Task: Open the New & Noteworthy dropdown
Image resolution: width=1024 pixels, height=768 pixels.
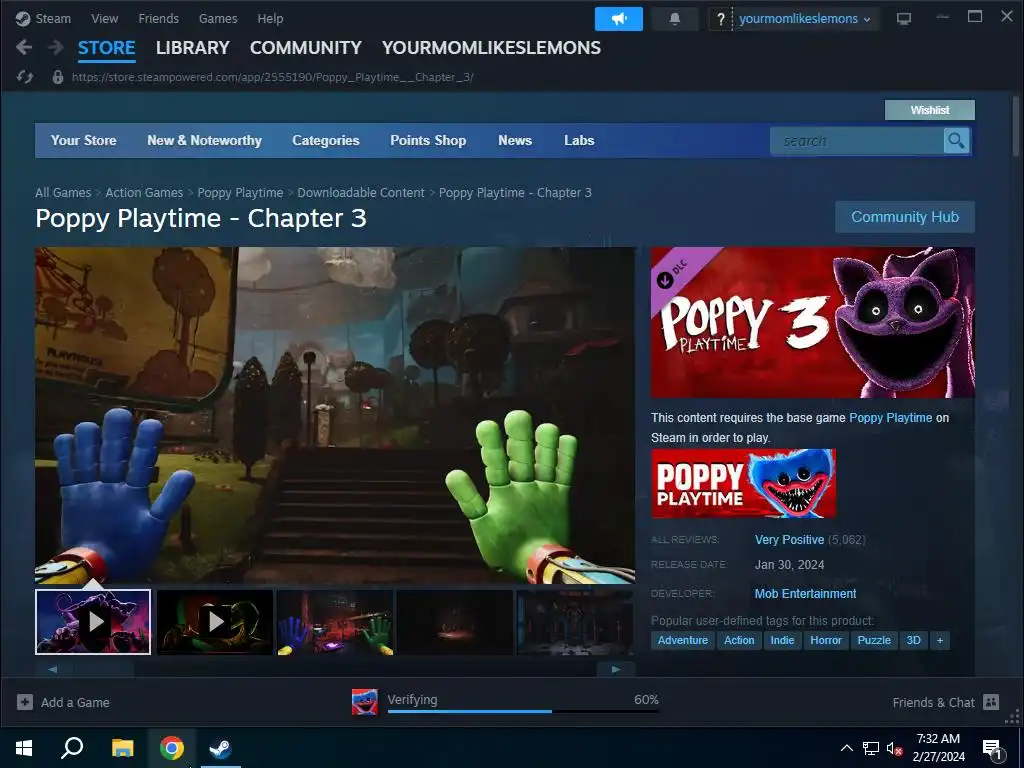Action: pyautogui.click(x=204, y=140)
